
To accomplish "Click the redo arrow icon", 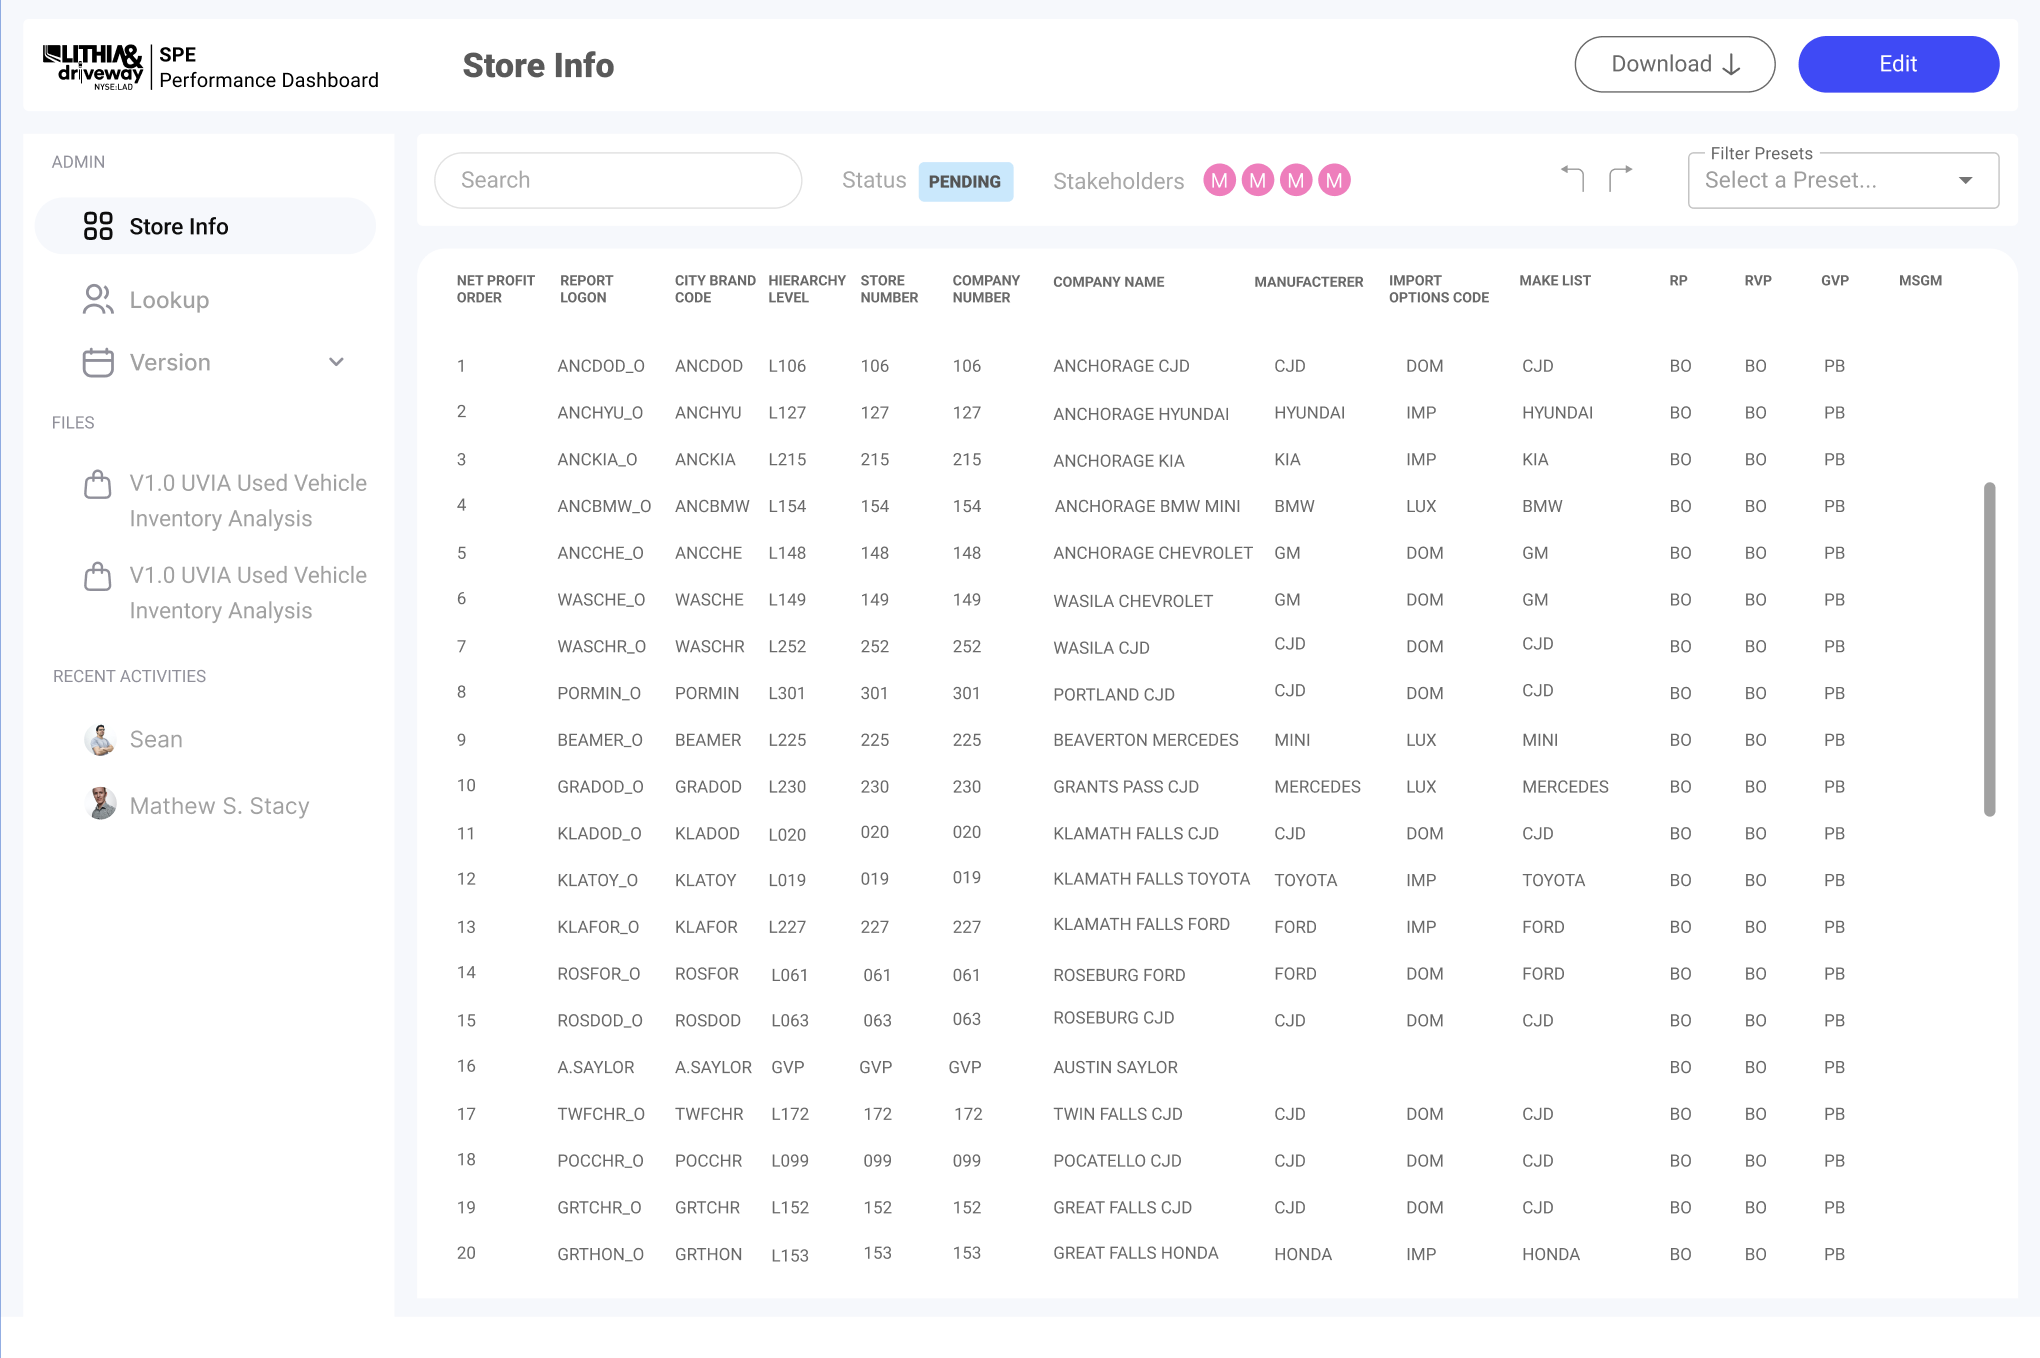I will (1620, 179).
